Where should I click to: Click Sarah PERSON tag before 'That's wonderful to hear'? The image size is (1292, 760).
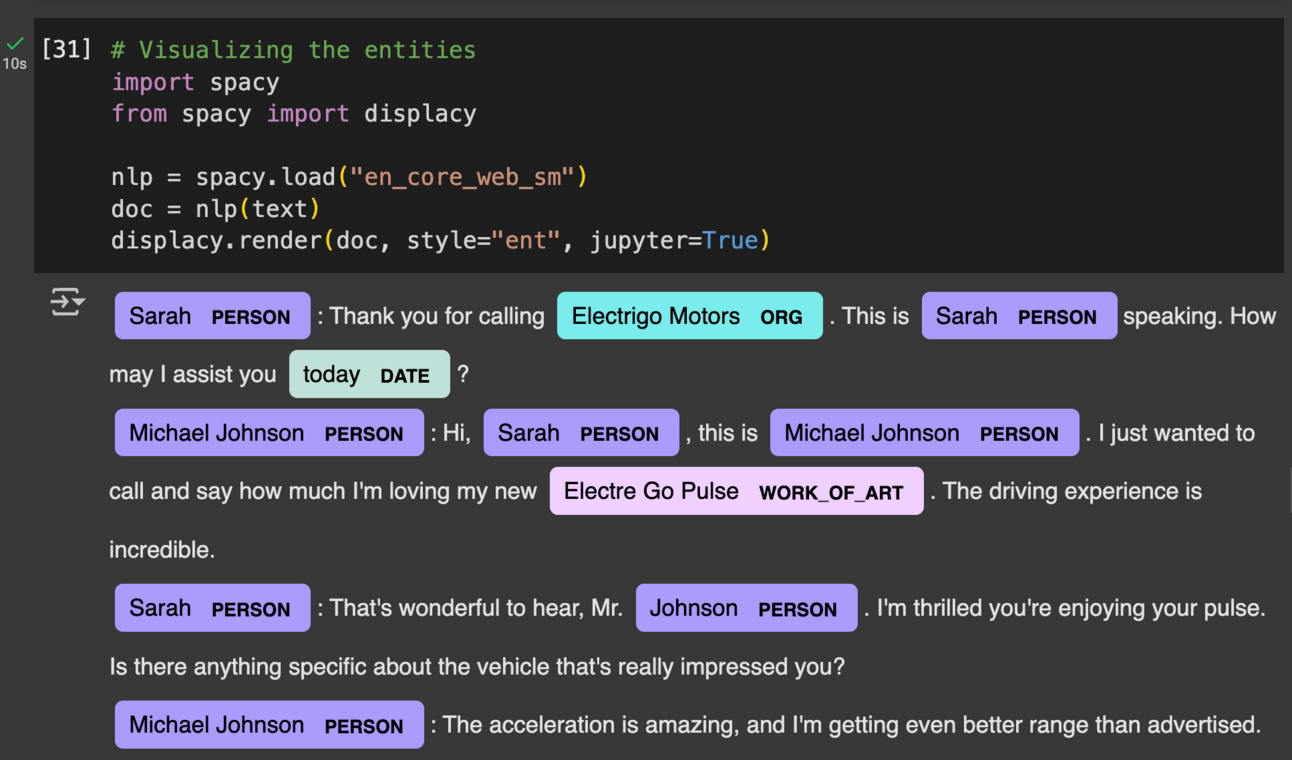(213, 608)
